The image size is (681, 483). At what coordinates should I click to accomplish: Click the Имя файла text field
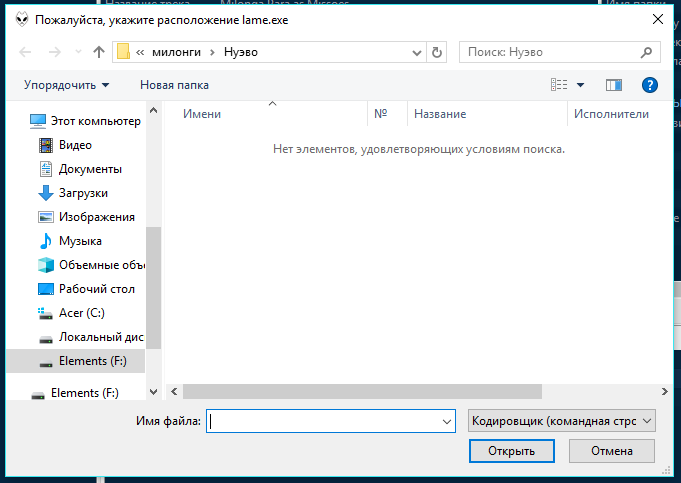(x=323, y=422)
